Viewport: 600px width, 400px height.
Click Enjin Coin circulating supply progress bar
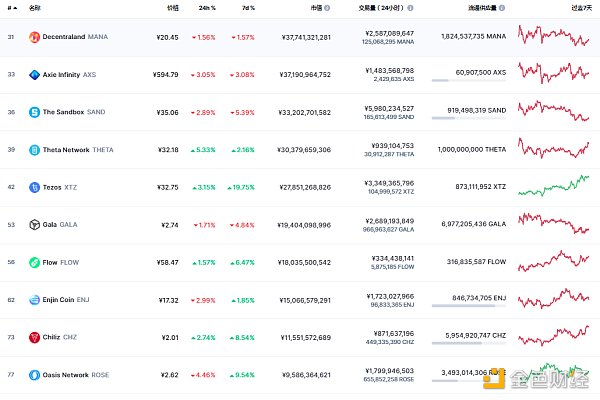pos(469,305)
